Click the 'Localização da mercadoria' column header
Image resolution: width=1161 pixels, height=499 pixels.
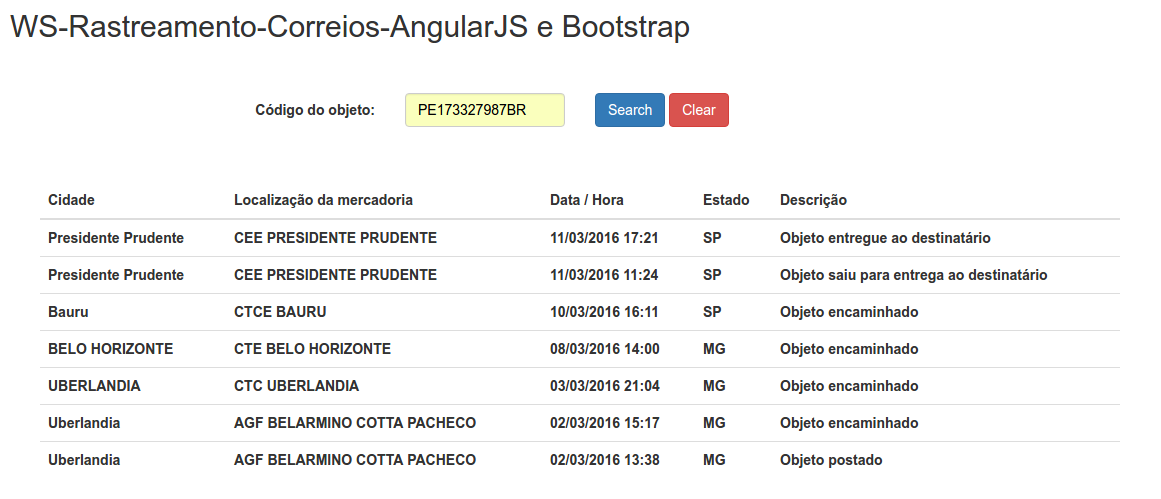[x=324, y=200]
